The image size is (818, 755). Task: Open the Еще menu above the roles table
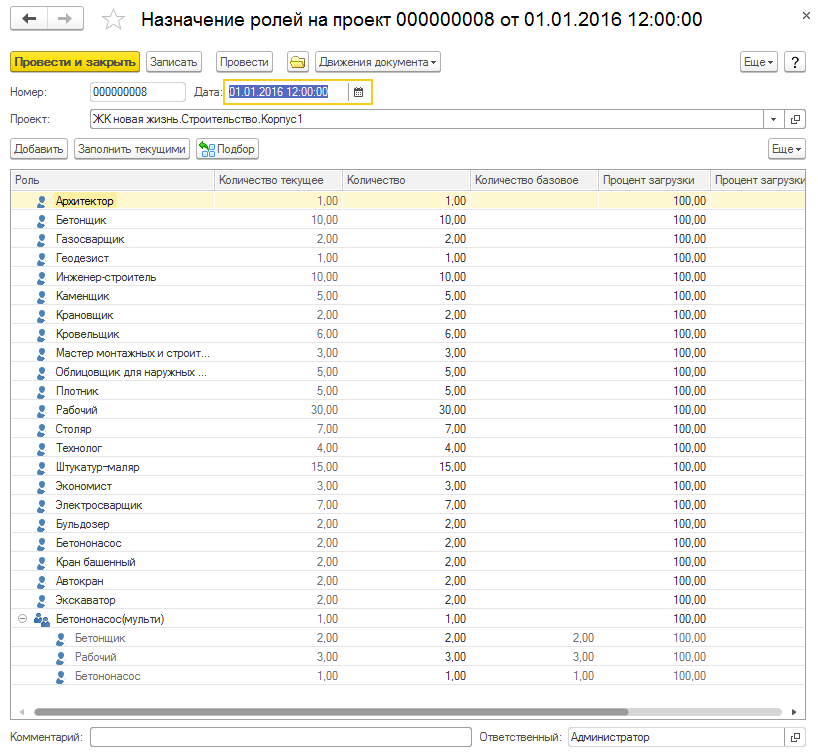786,149
